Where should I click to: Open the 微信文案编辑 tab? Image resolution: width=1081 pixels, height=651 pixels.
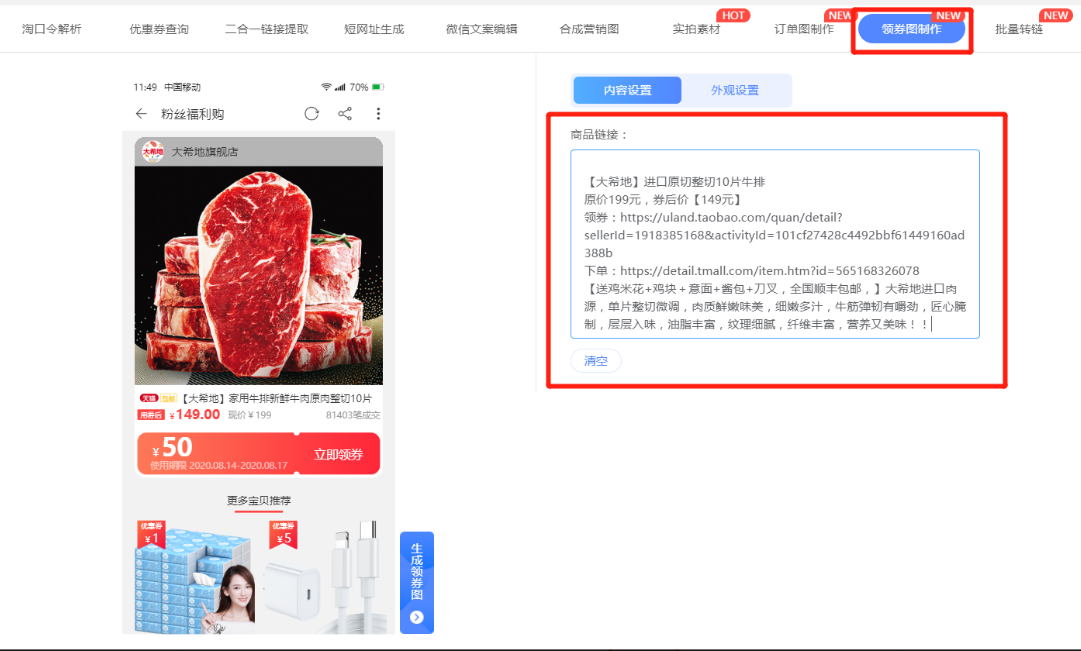[481, 29]
